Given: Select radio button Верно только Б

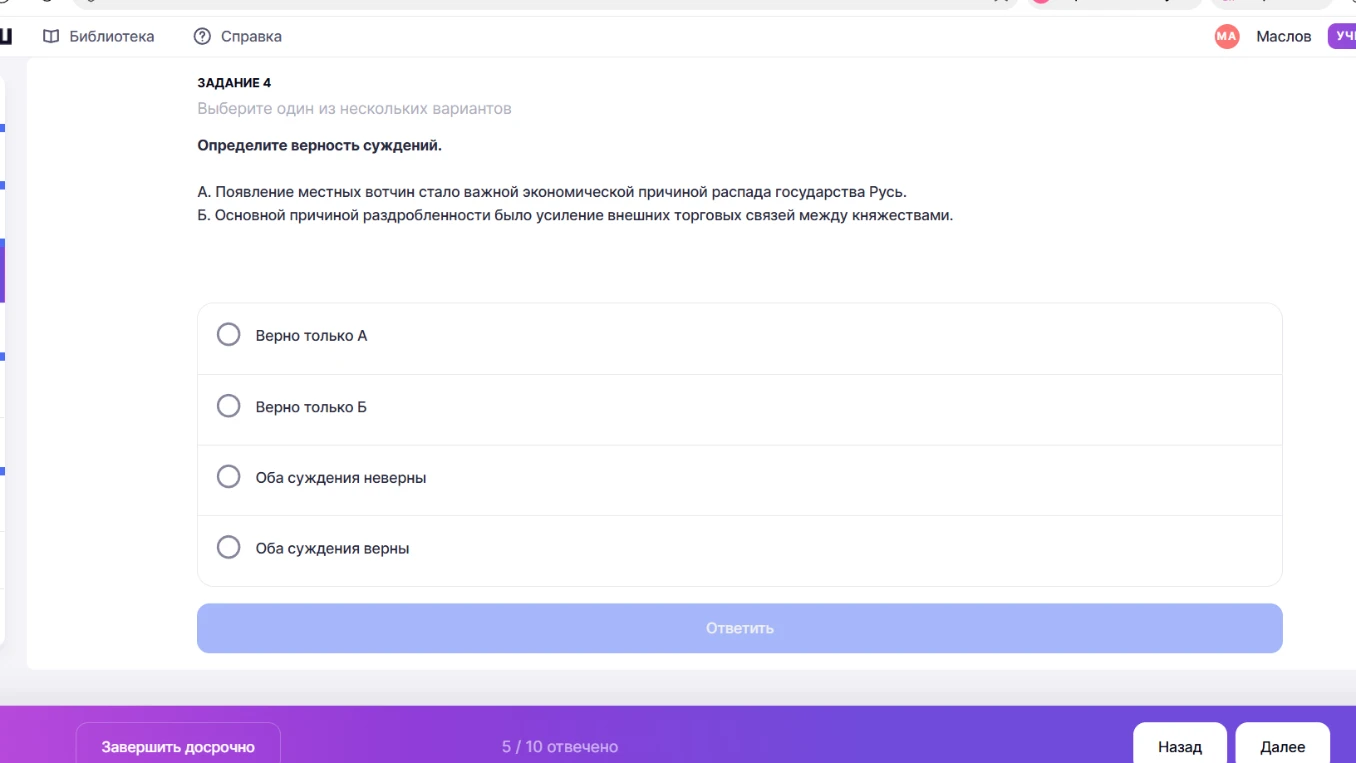Looking at the screenshot, I should [229, 405].
